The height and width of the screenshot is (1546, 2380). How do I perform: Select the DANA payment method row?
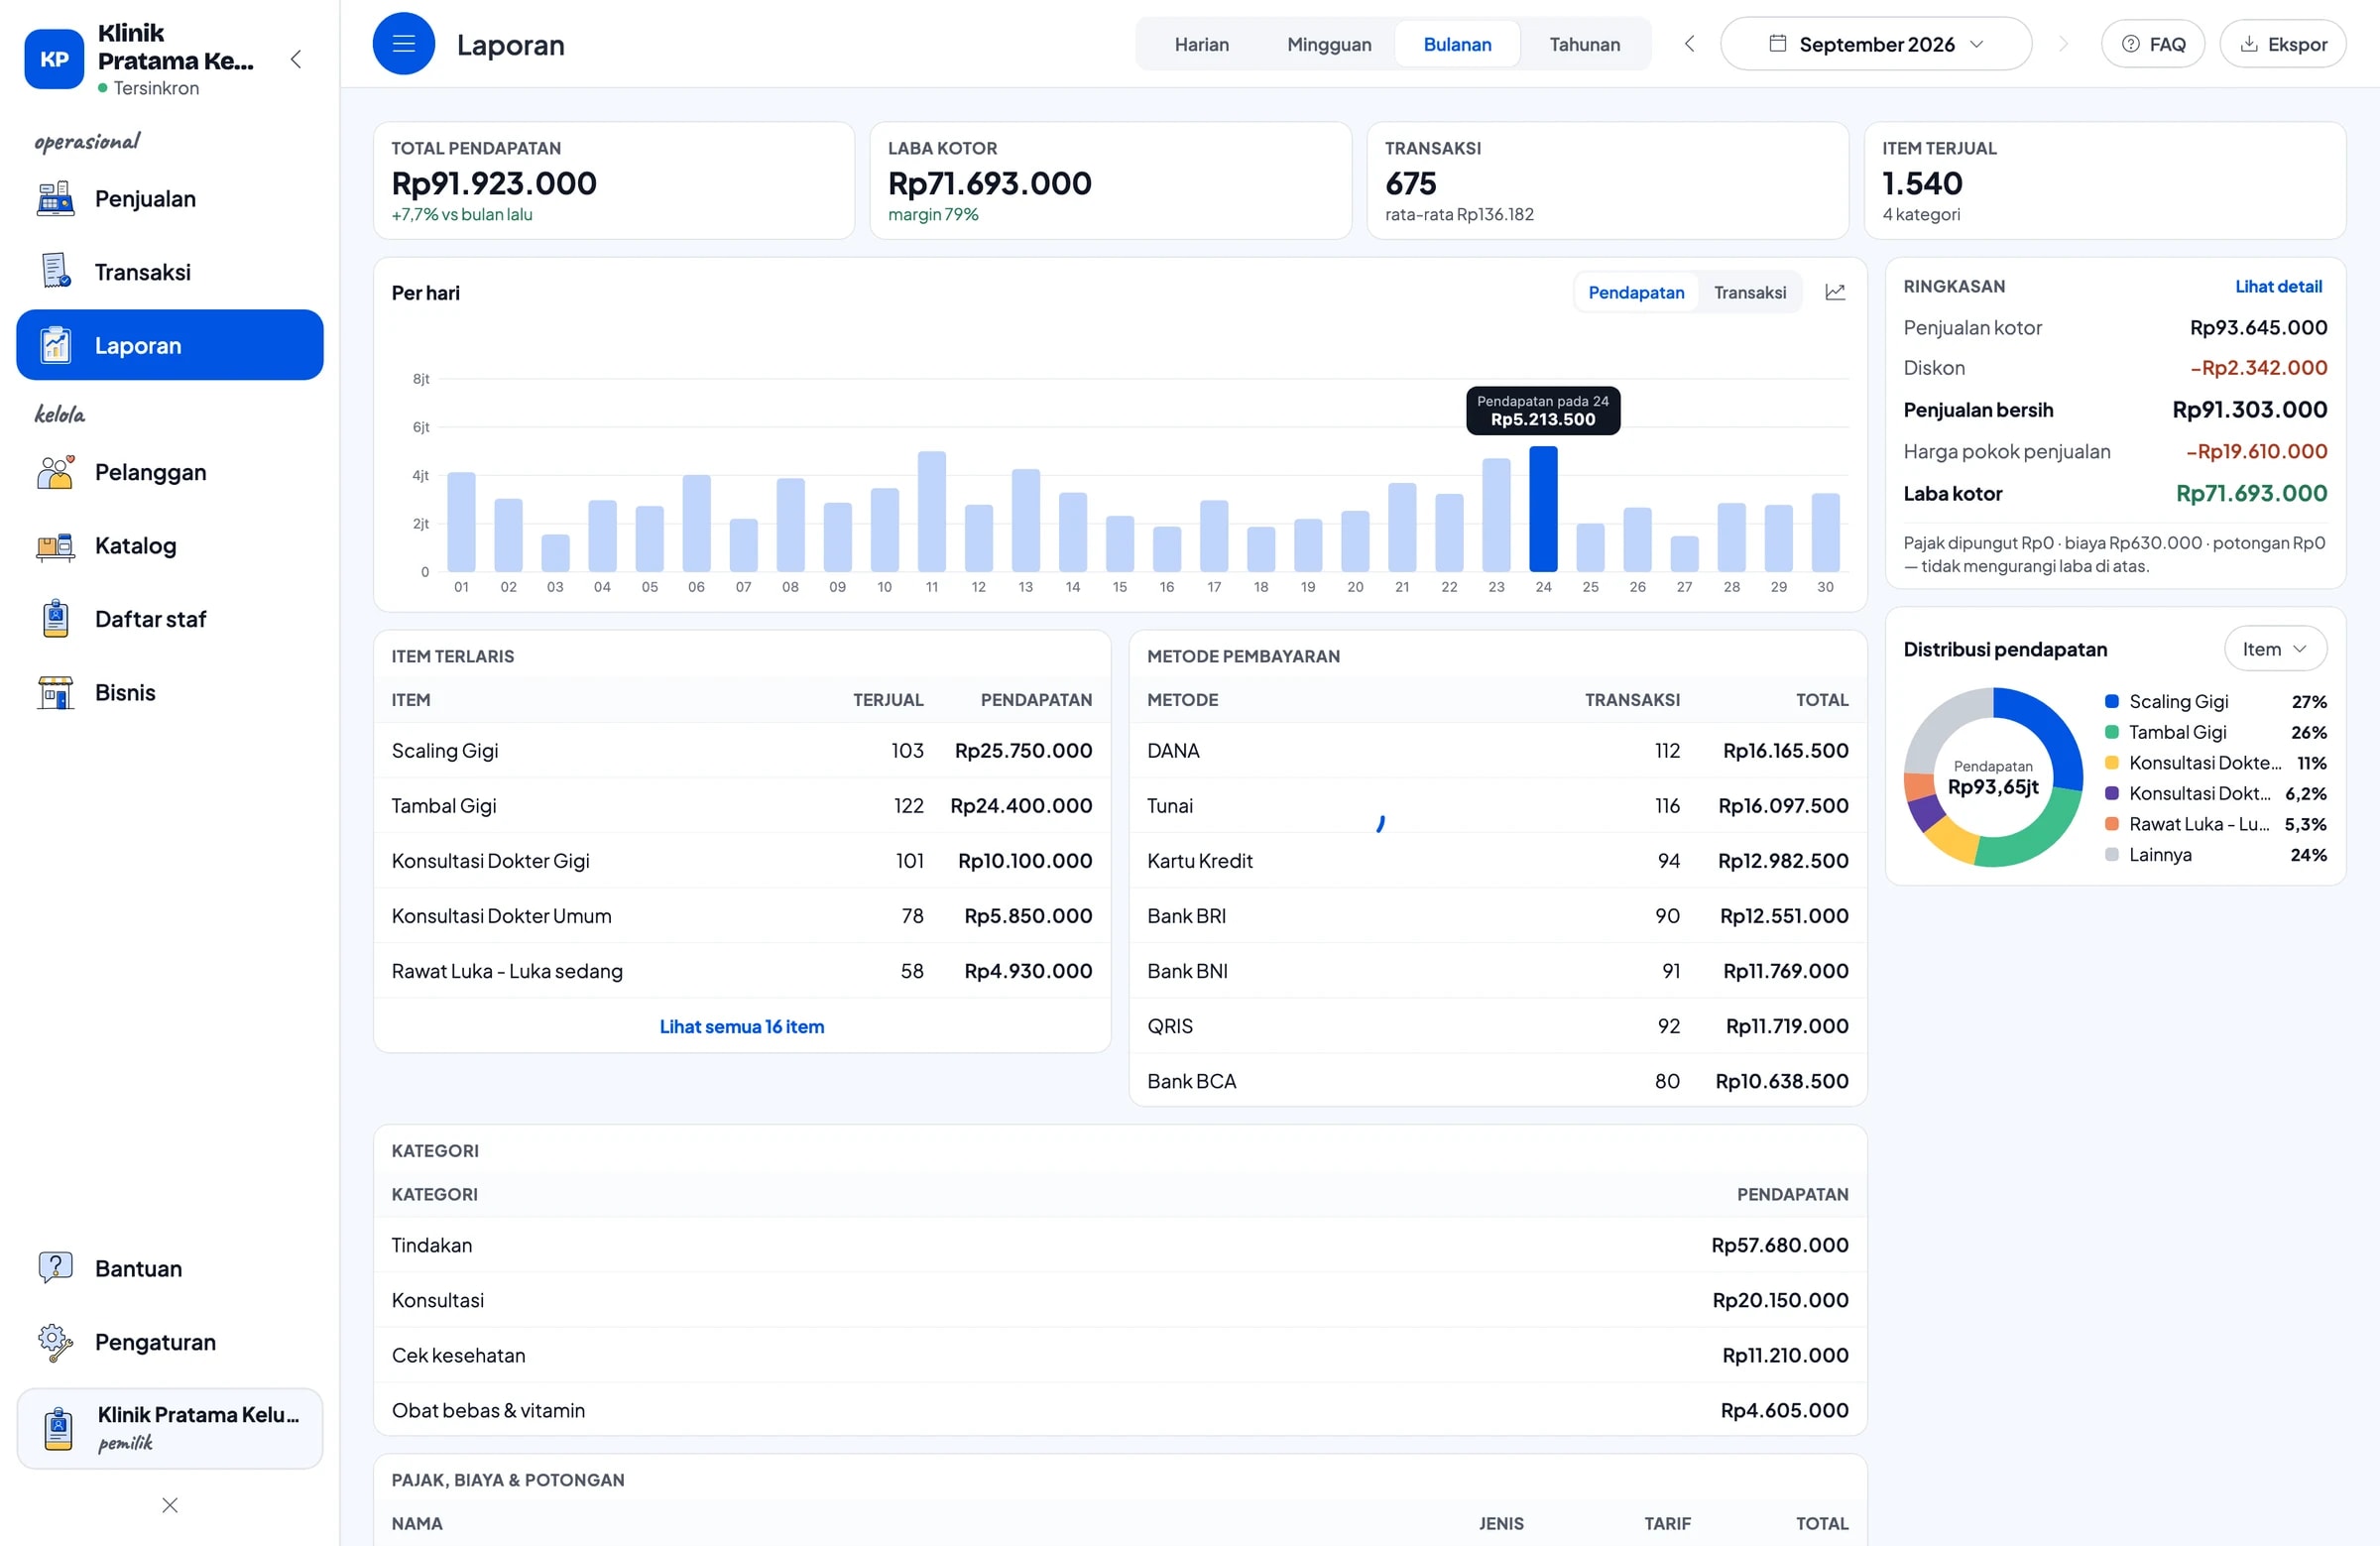(1497, 750)
